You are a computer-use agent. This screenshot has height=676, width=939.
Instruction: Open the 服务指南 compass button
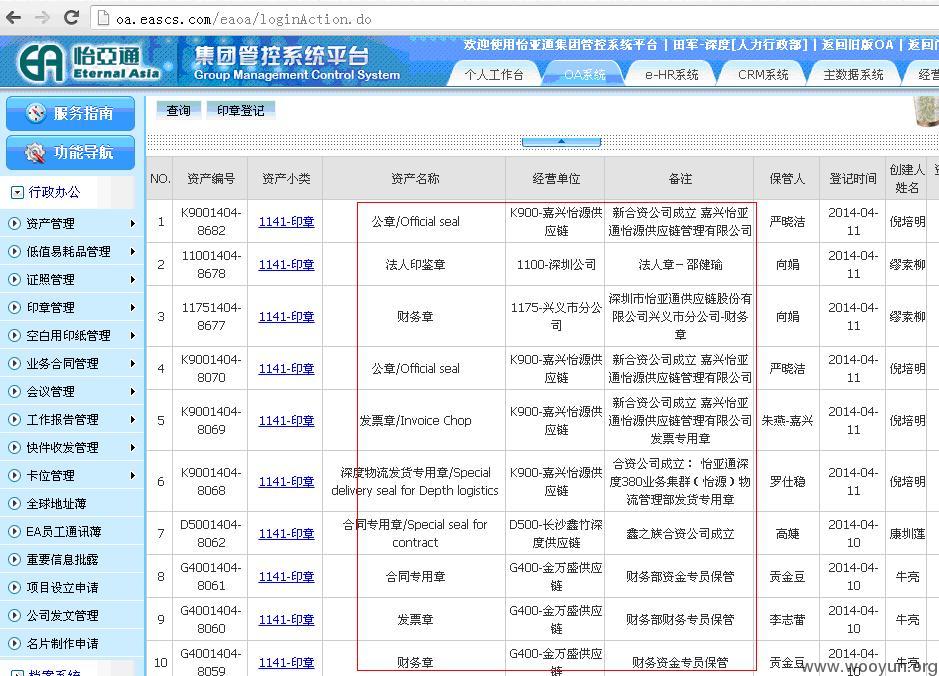[70, 113]
